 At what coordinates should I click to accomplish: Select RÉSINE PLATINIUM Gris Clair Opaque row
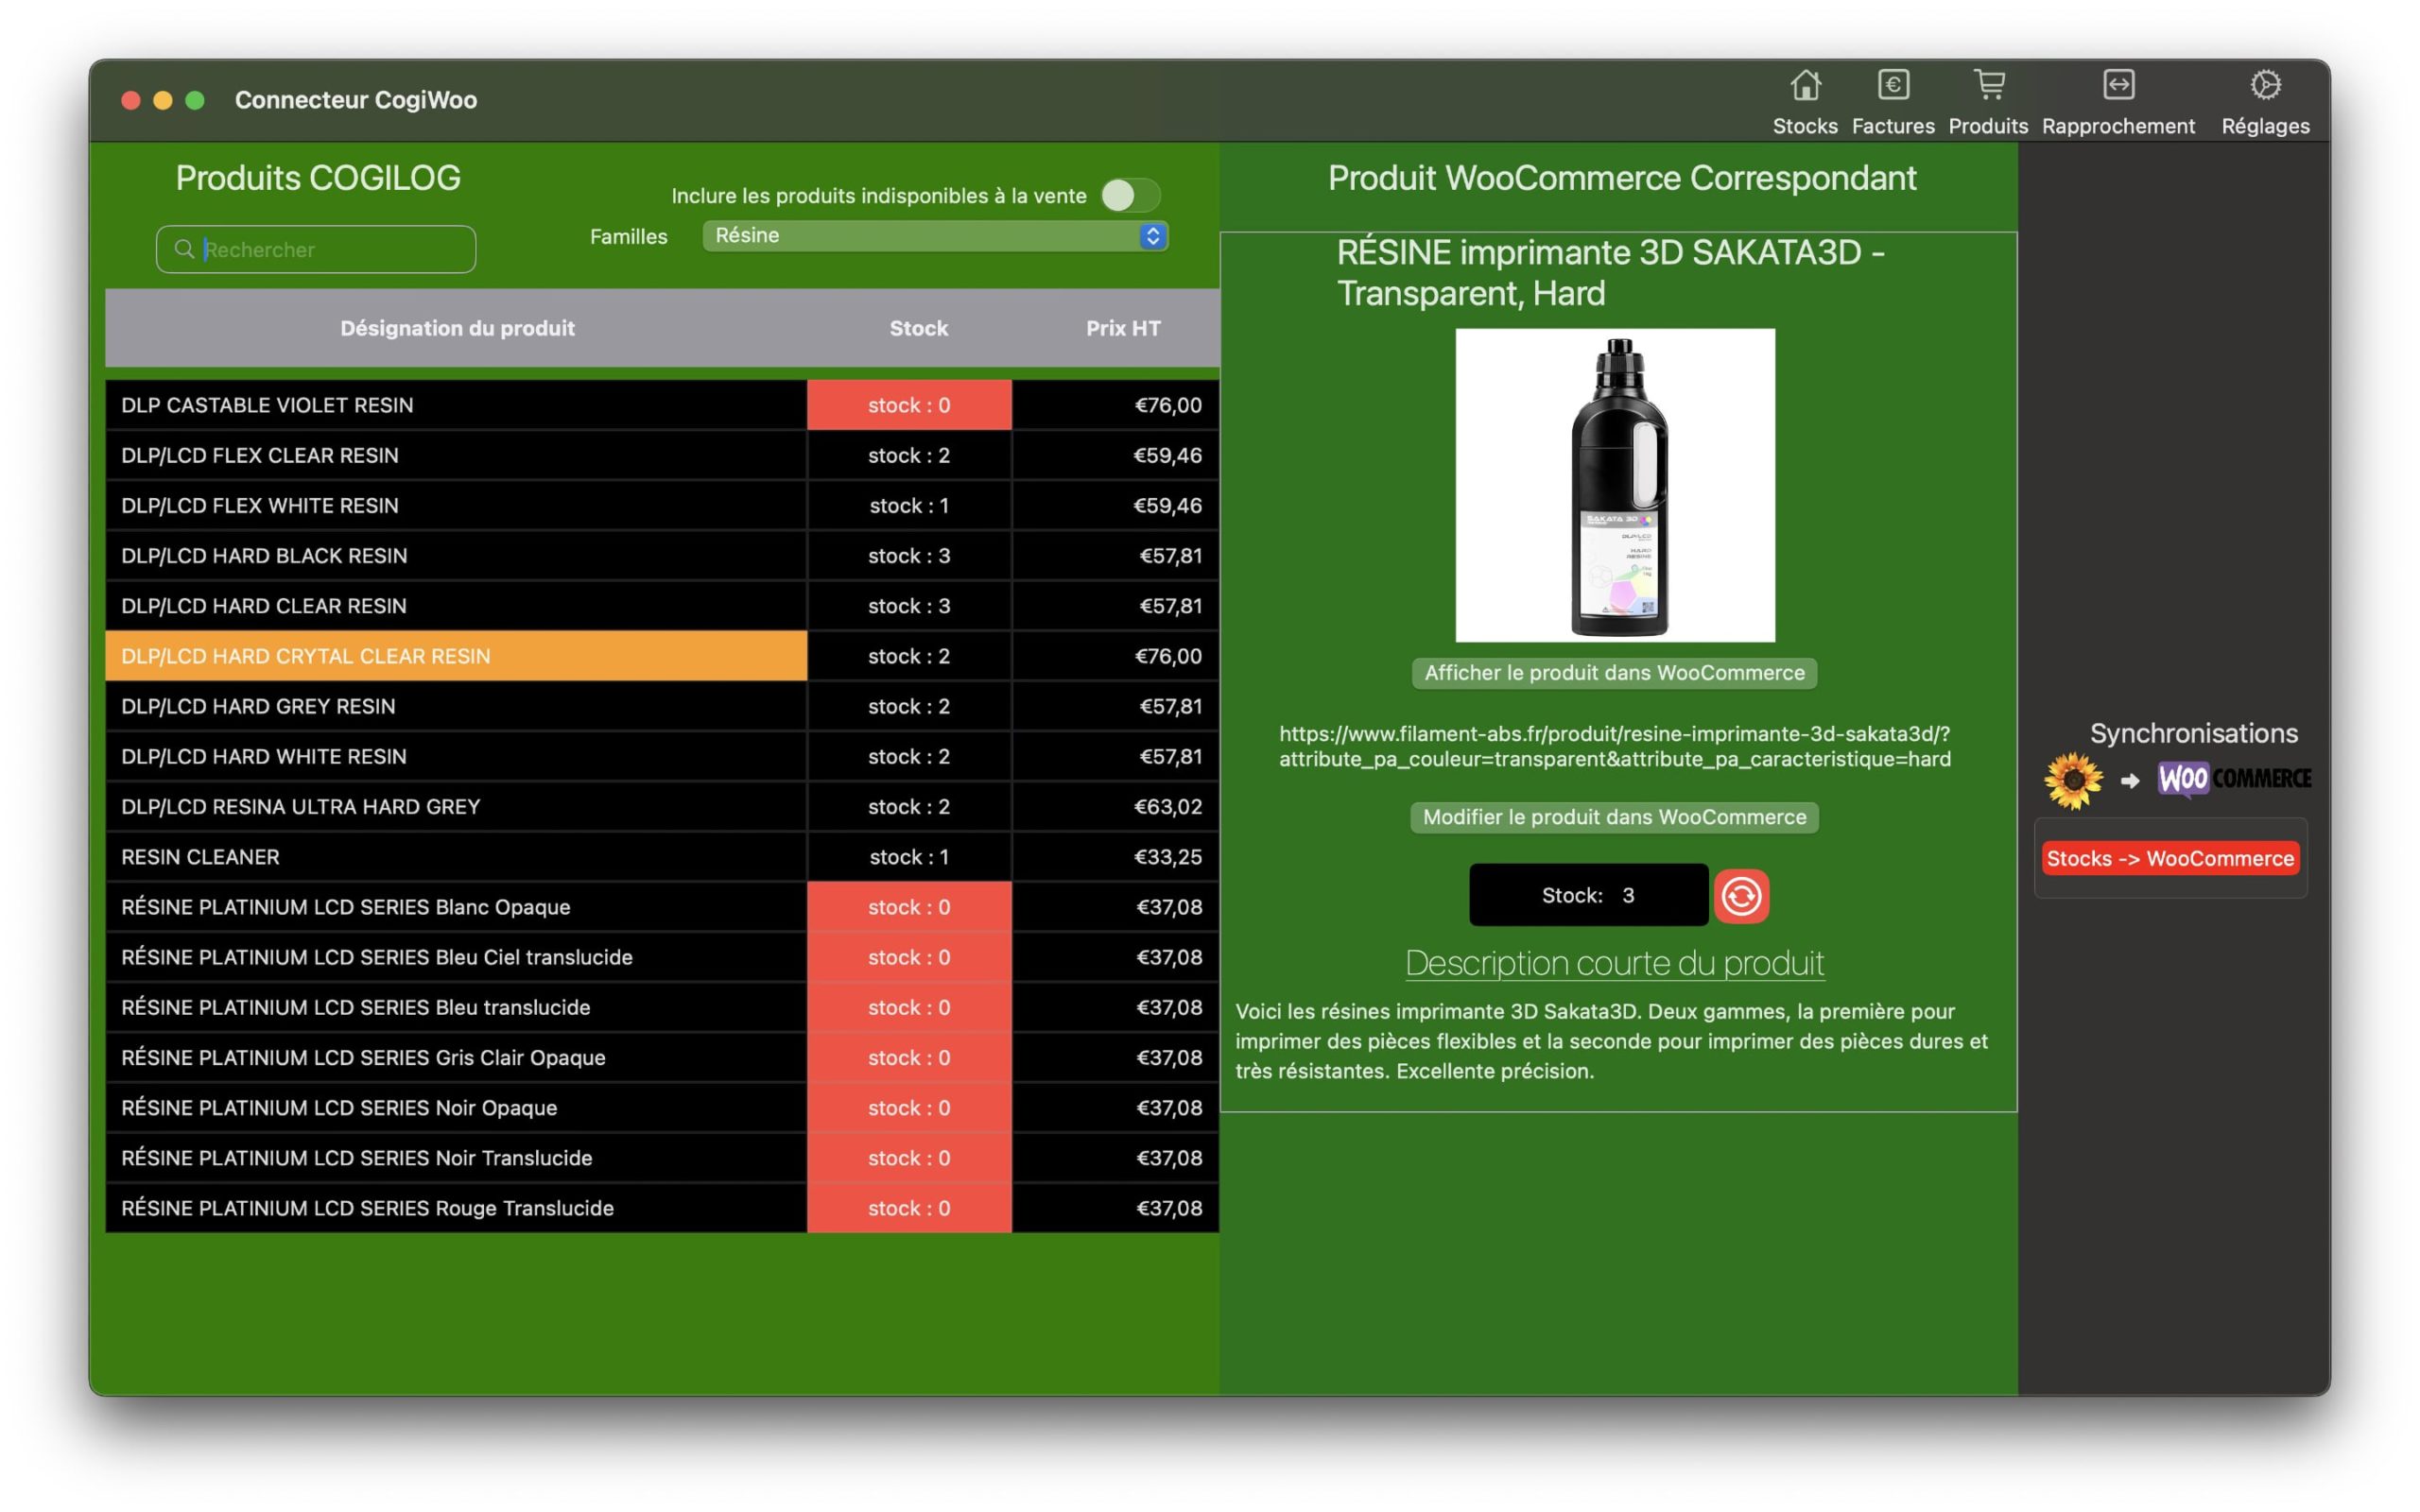[x=662, y=1058]
